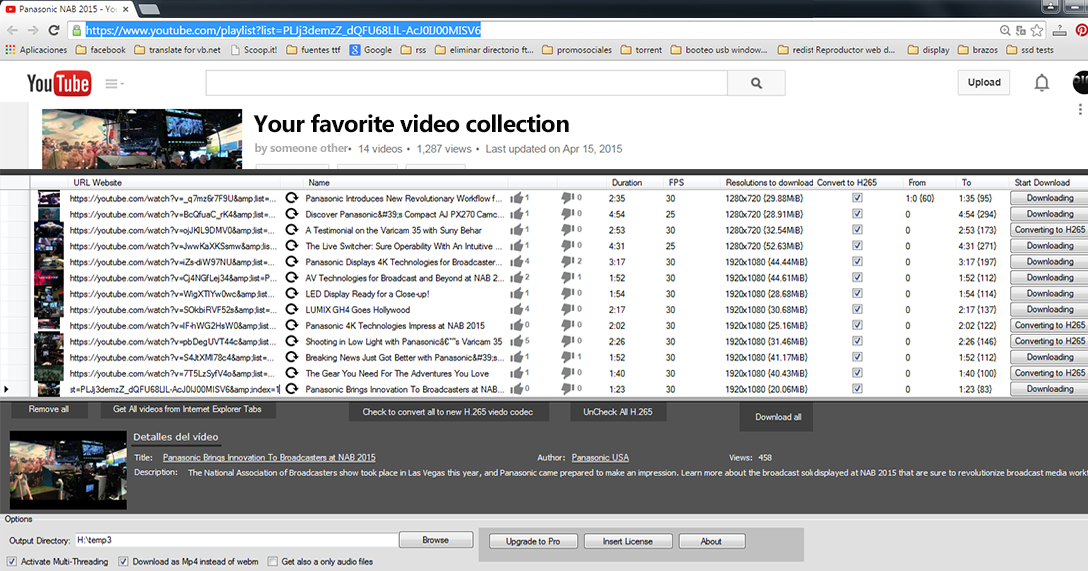Image resolution: width=1088 pixels, height=571 pixels.
Task: Click thumbs up icon for AV Technologies for Broadcast row
Action: point(516,278)
